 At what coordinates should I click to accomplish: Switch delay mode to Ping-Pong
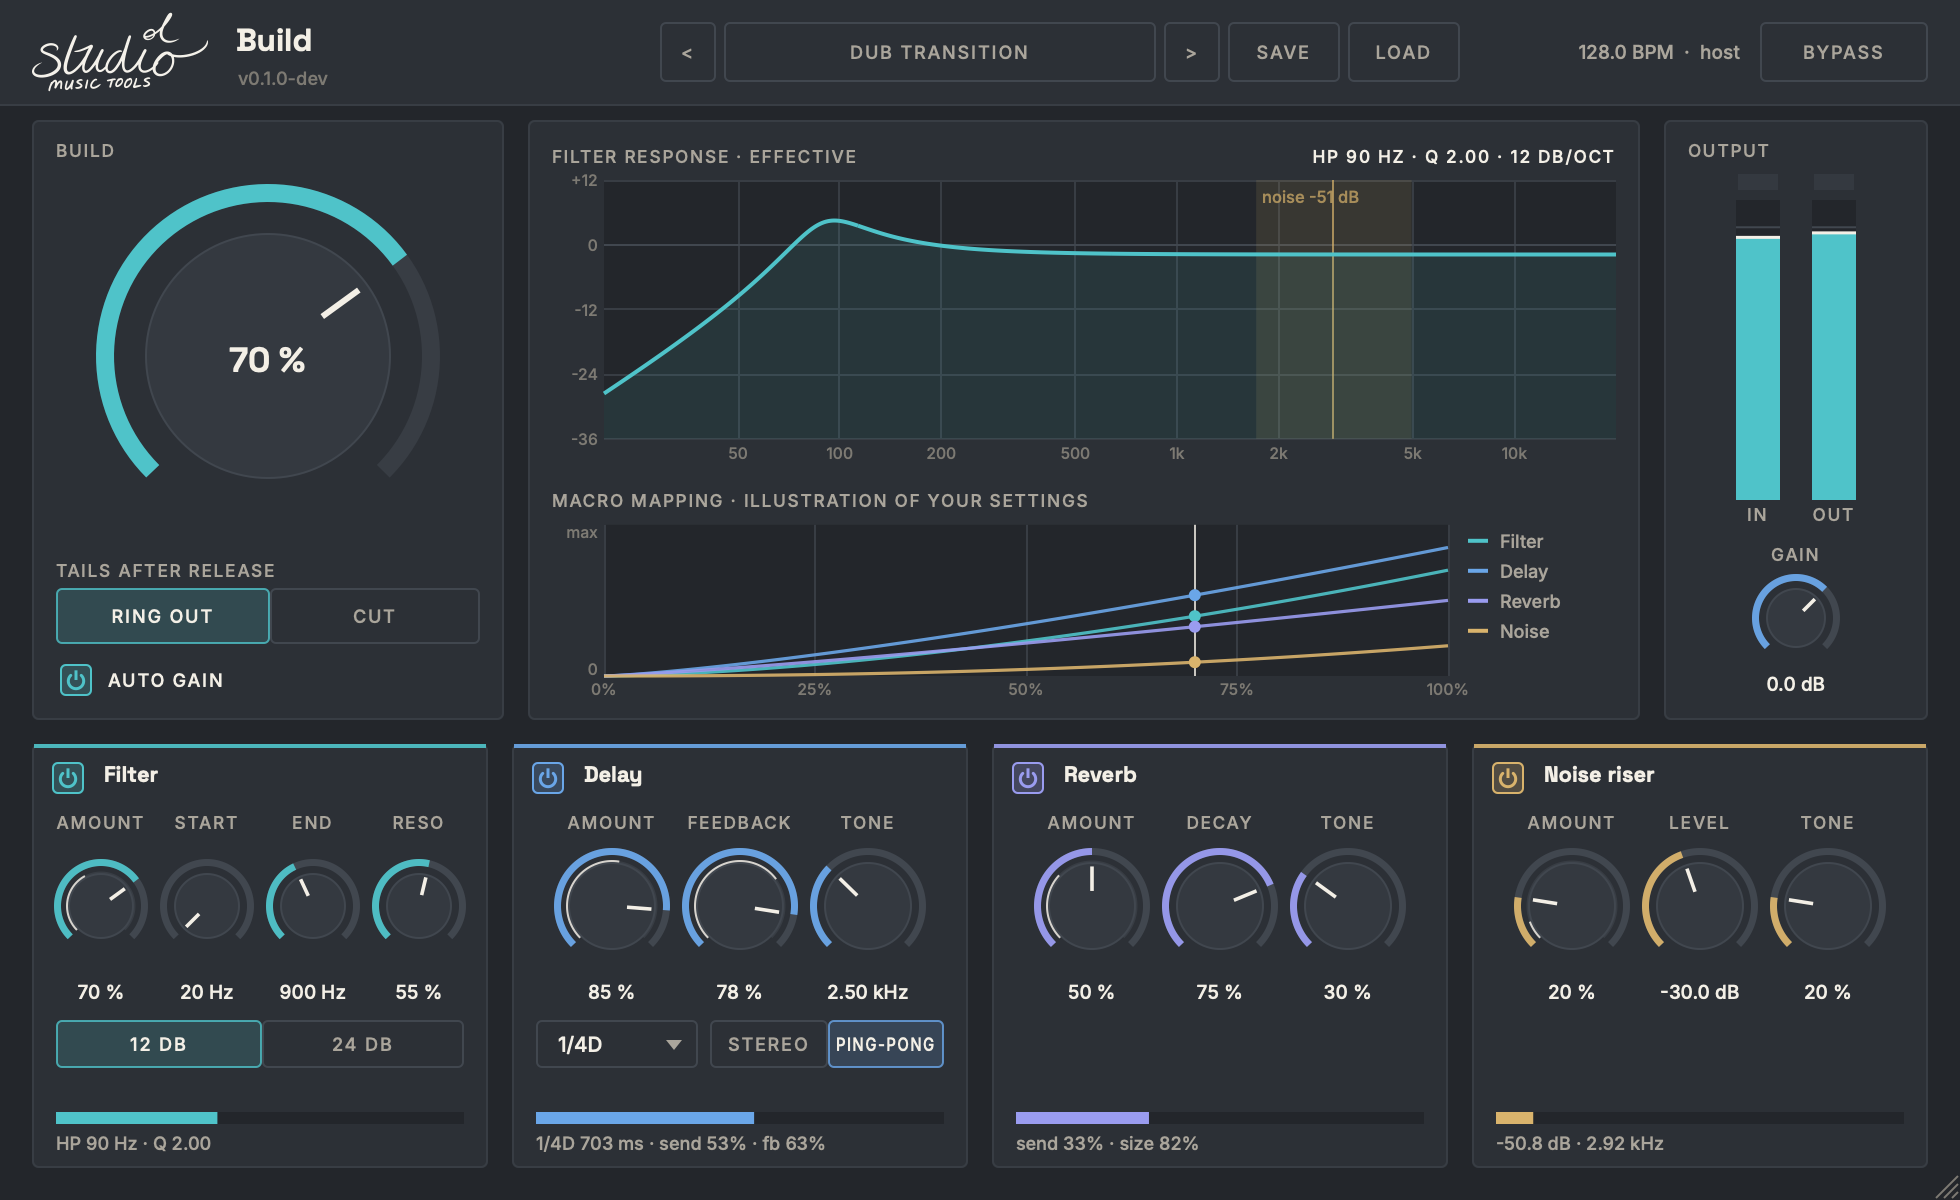pyautogui.click(x=886, y=1044)
